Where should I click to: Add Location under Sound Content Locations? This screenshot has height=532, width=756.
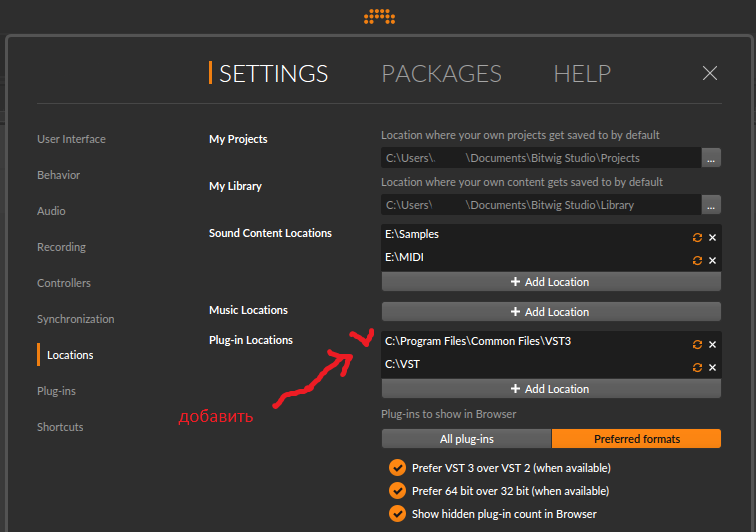(551, 282)
